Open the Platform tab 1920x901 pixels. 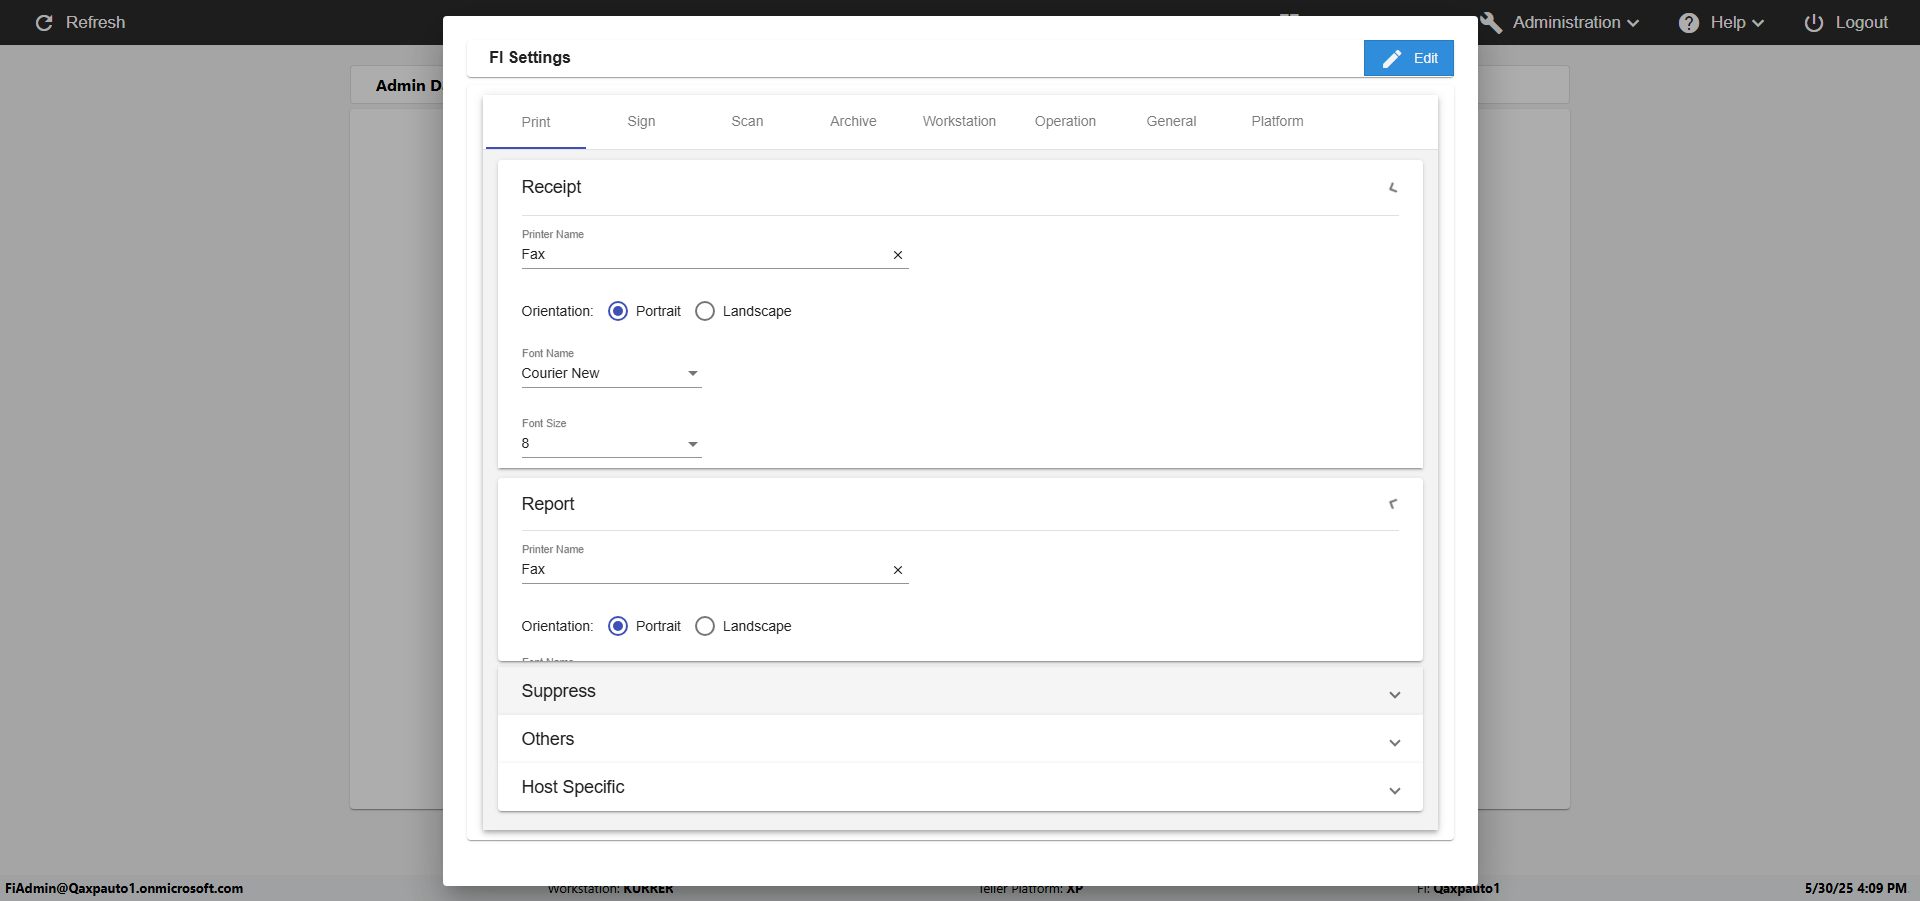(x=1277, y=122)
